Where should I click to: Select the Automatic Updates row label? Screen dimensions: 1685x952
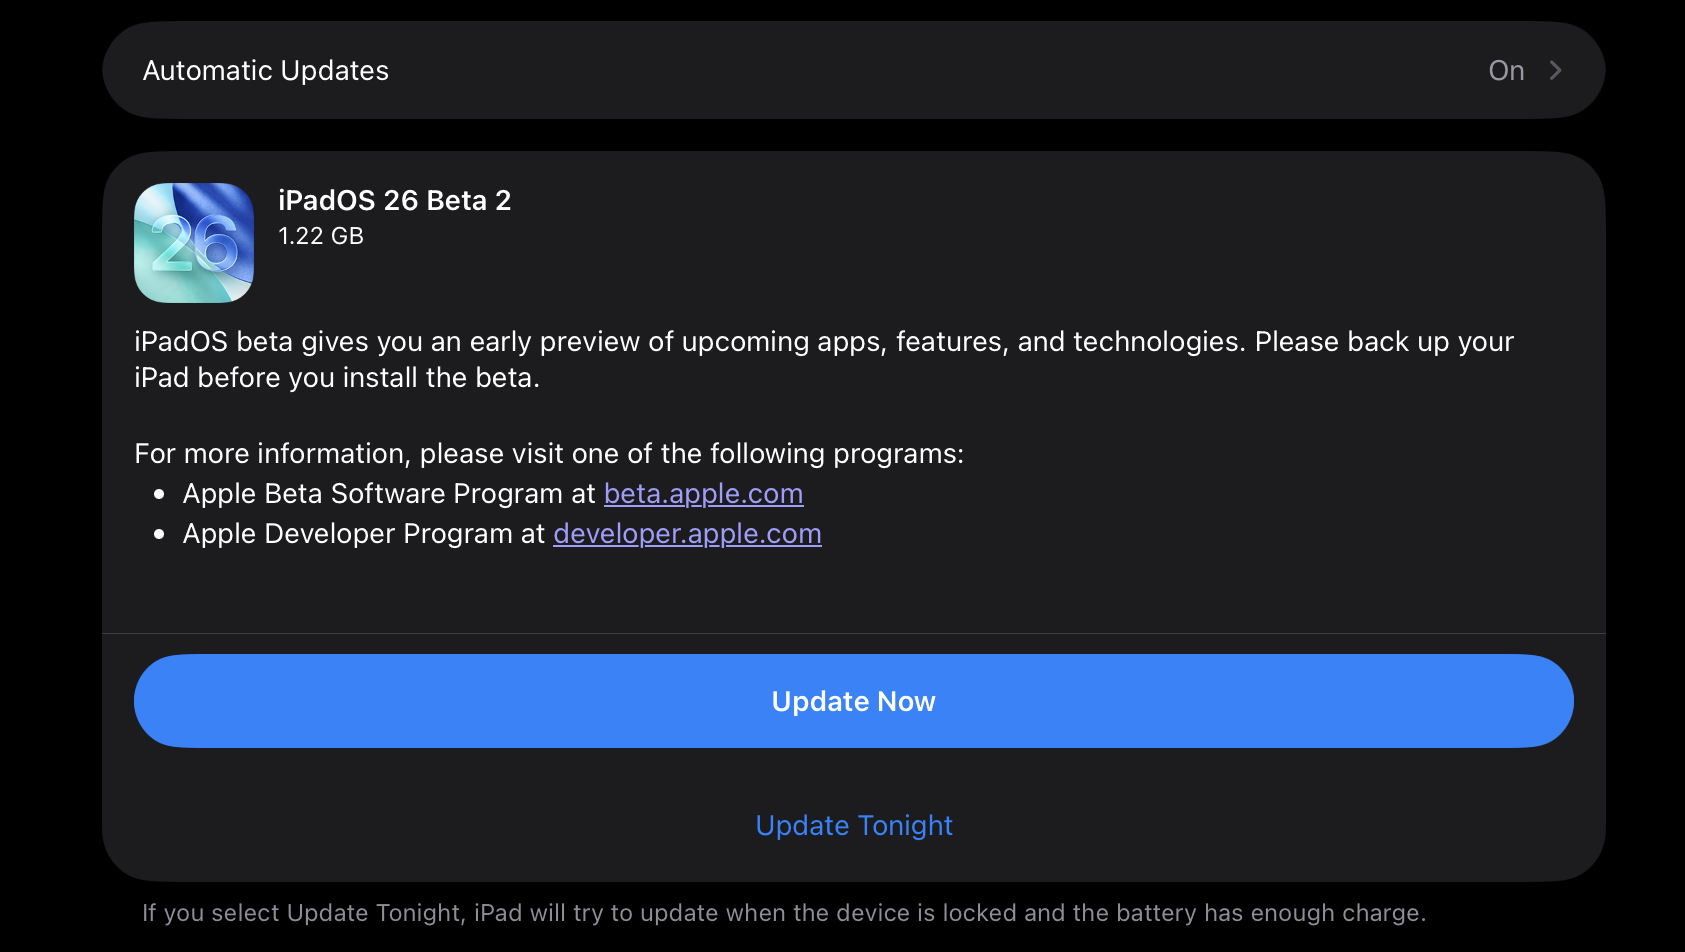click(x=266, y=70)
